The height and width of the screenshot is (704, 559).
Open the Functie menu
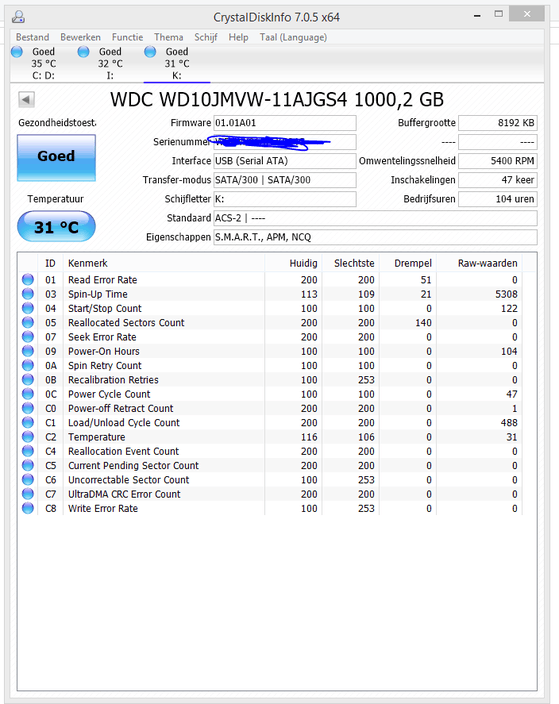(128, 37)
